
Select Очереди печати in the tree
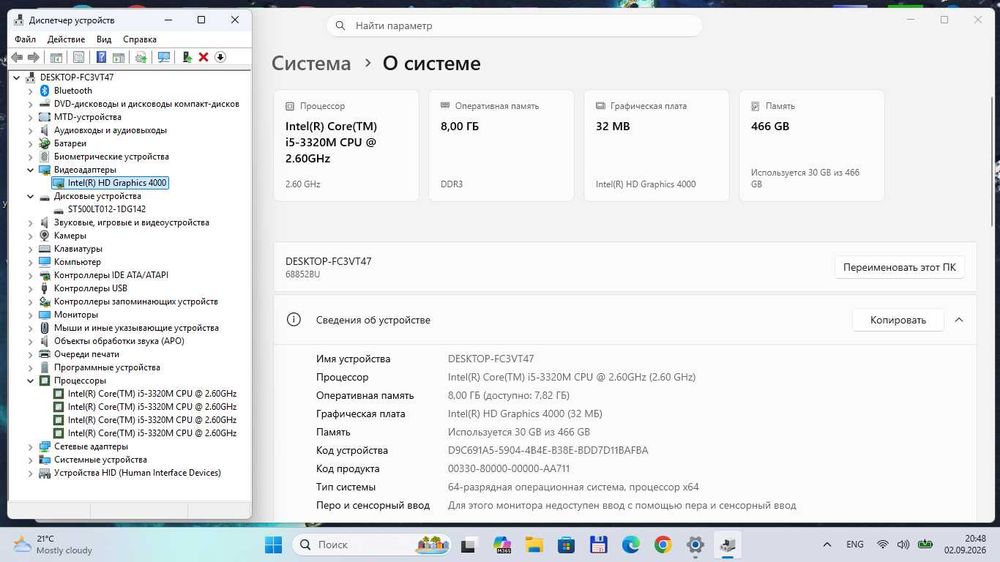(86, 354)
